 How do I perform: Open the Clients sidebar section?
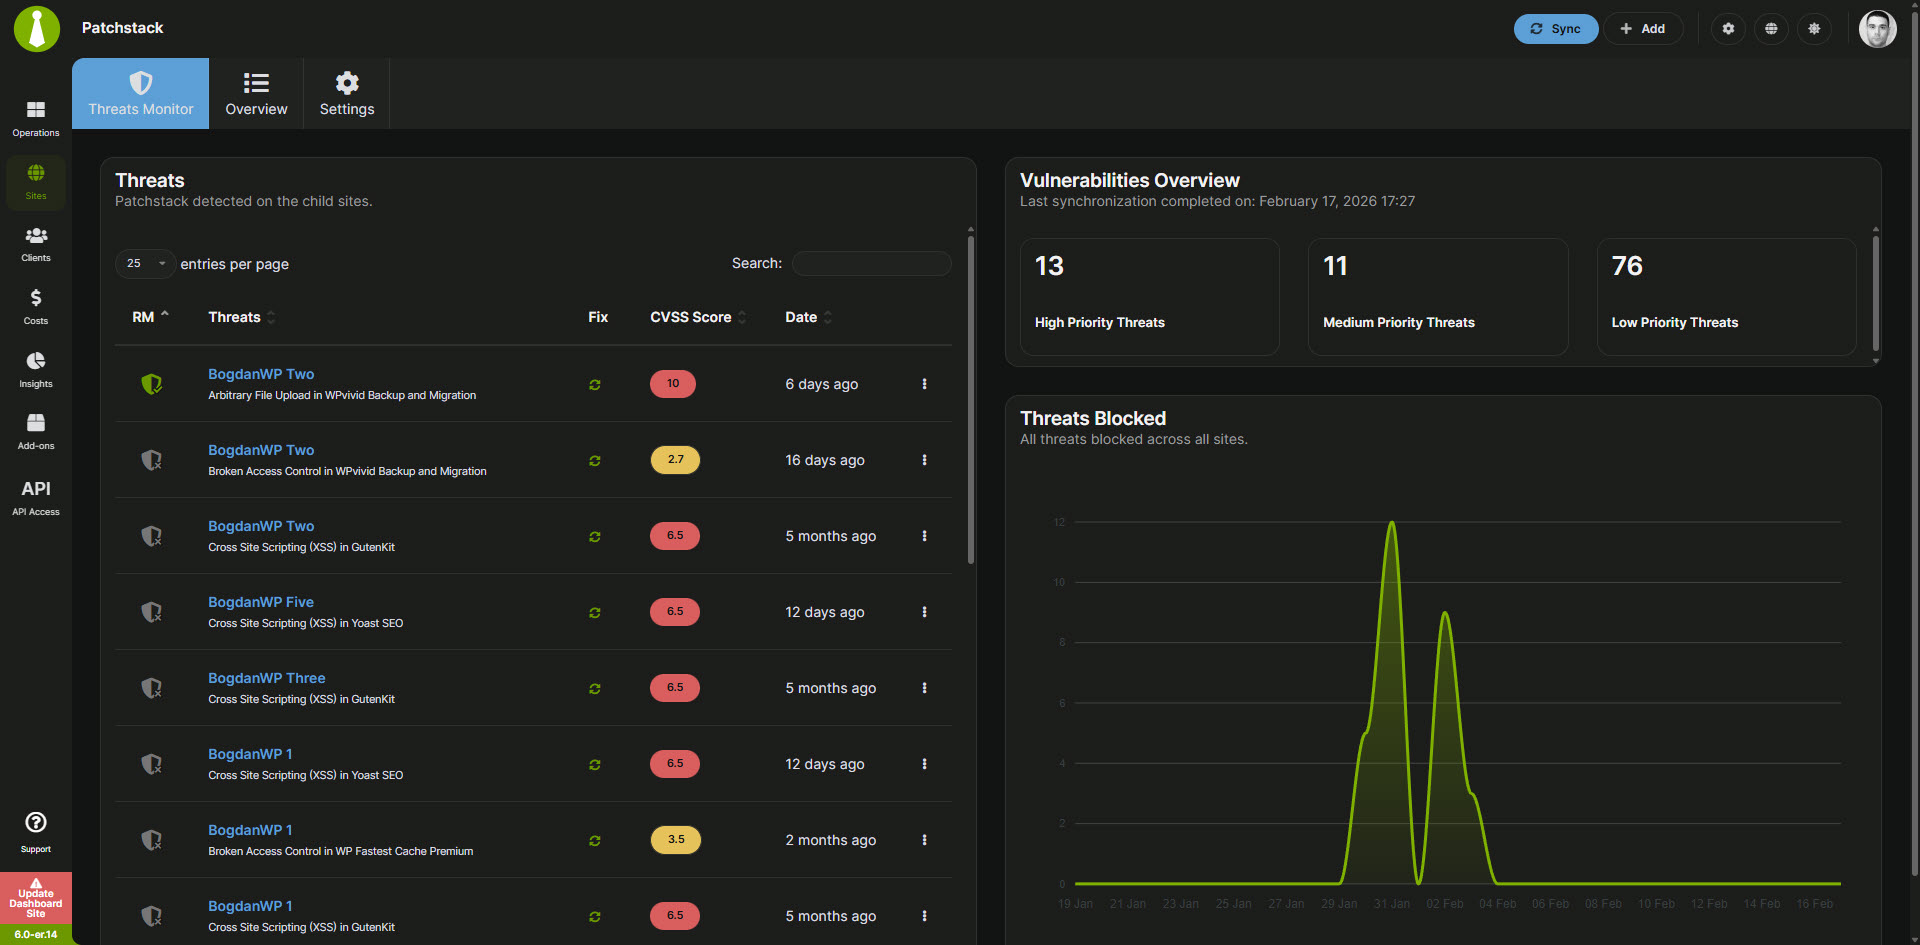pyautogui.click(x=36, y=244)
